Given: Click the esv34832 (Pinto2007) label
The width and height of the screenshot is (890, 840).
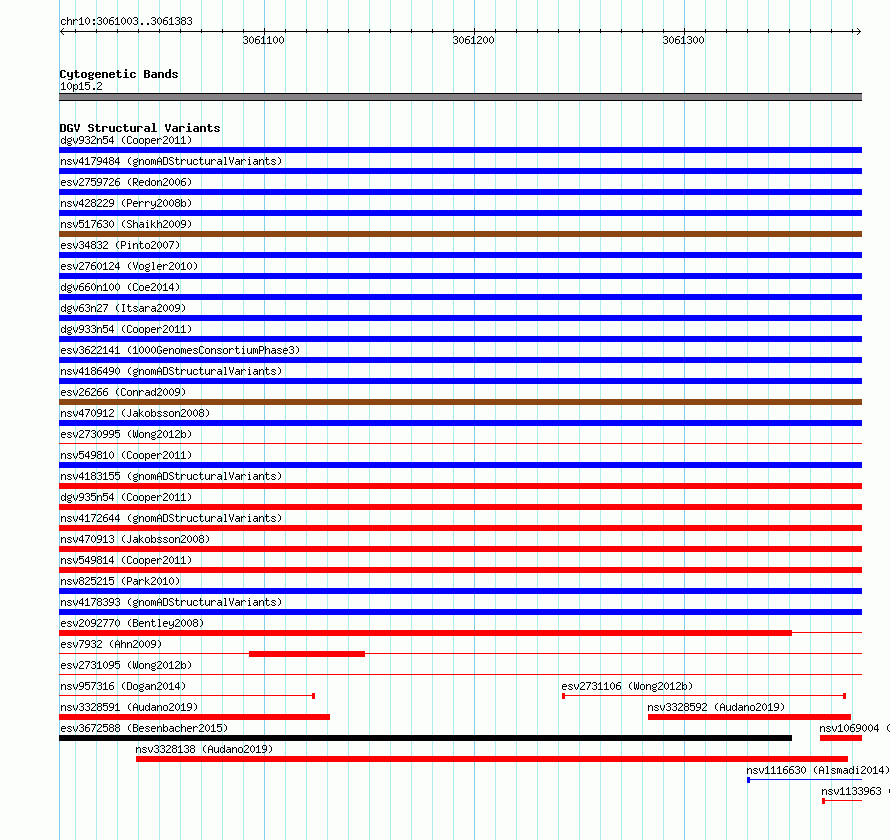Looking at the screenshot, I should pyautogui.click(x=120, y=245).
